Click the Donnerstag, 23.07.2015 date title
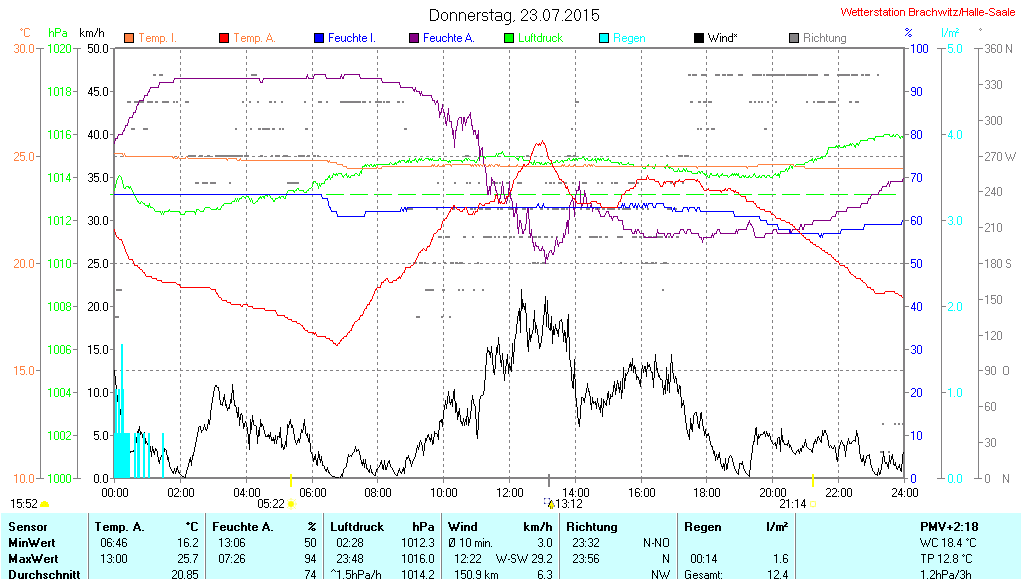The width and height of the screenshot is (1021, 579). (x=514, y=15)
